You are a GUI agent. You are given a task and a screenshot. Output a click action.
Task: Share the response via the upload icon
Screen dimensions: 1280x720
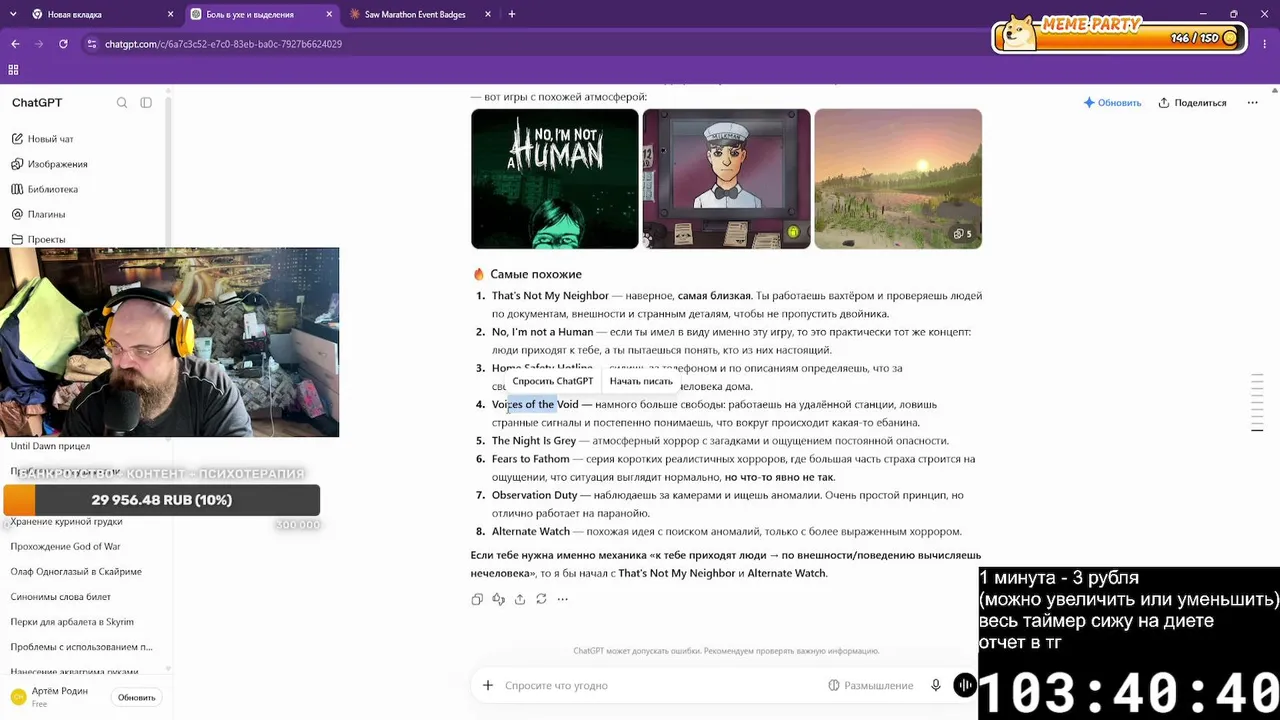tap(520, 599)
